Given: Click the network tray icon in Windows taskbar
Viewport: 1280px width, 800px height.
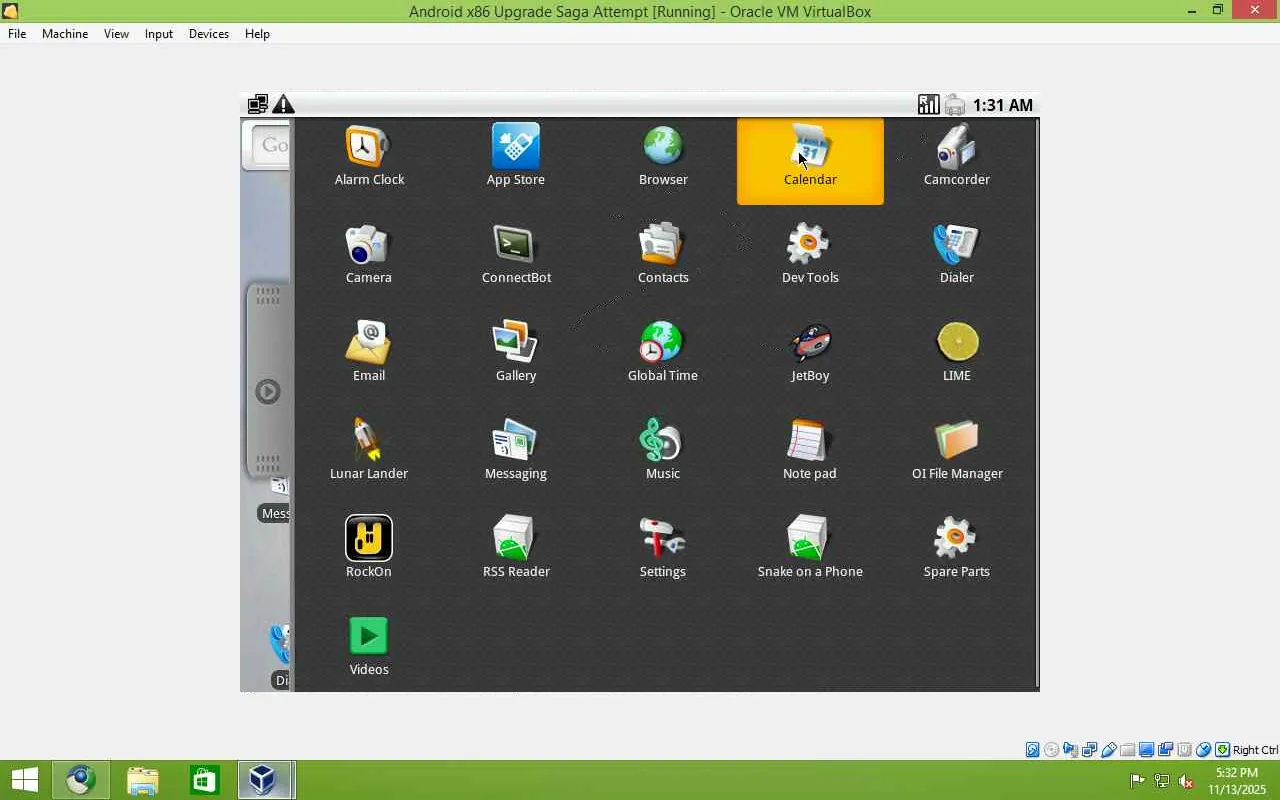Looking at the screenshot, I should pos(1162,781).
